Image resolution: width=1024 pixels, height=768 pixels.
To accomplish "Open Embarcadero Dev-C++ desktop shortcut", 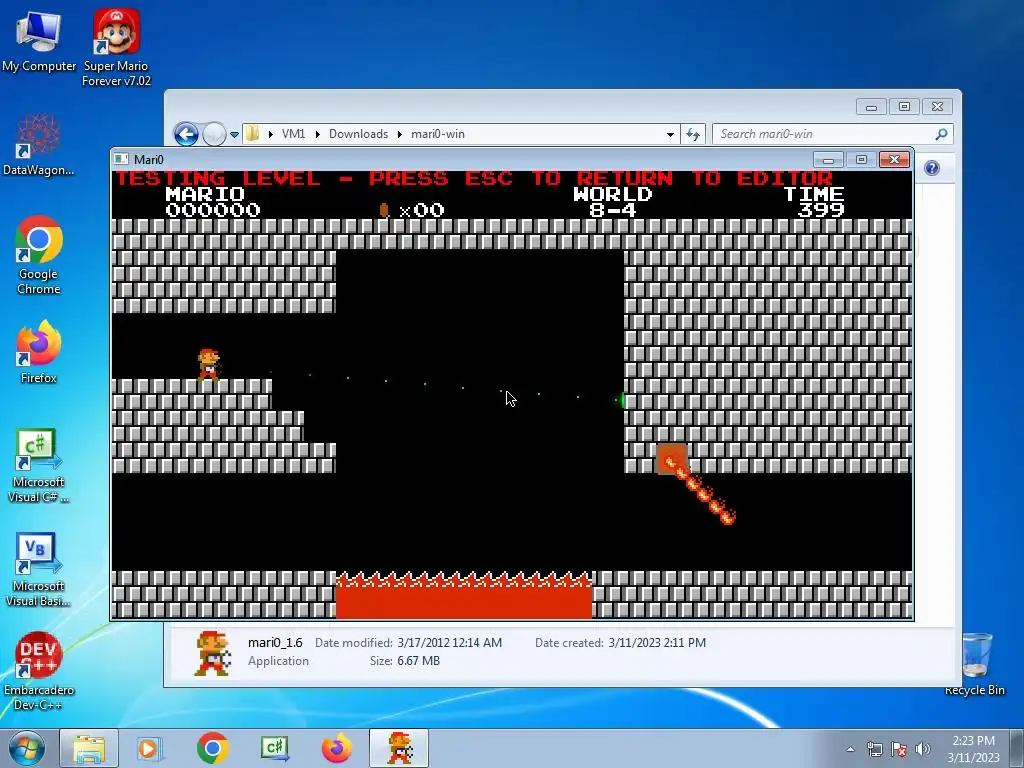I will [x=39, y=671].
